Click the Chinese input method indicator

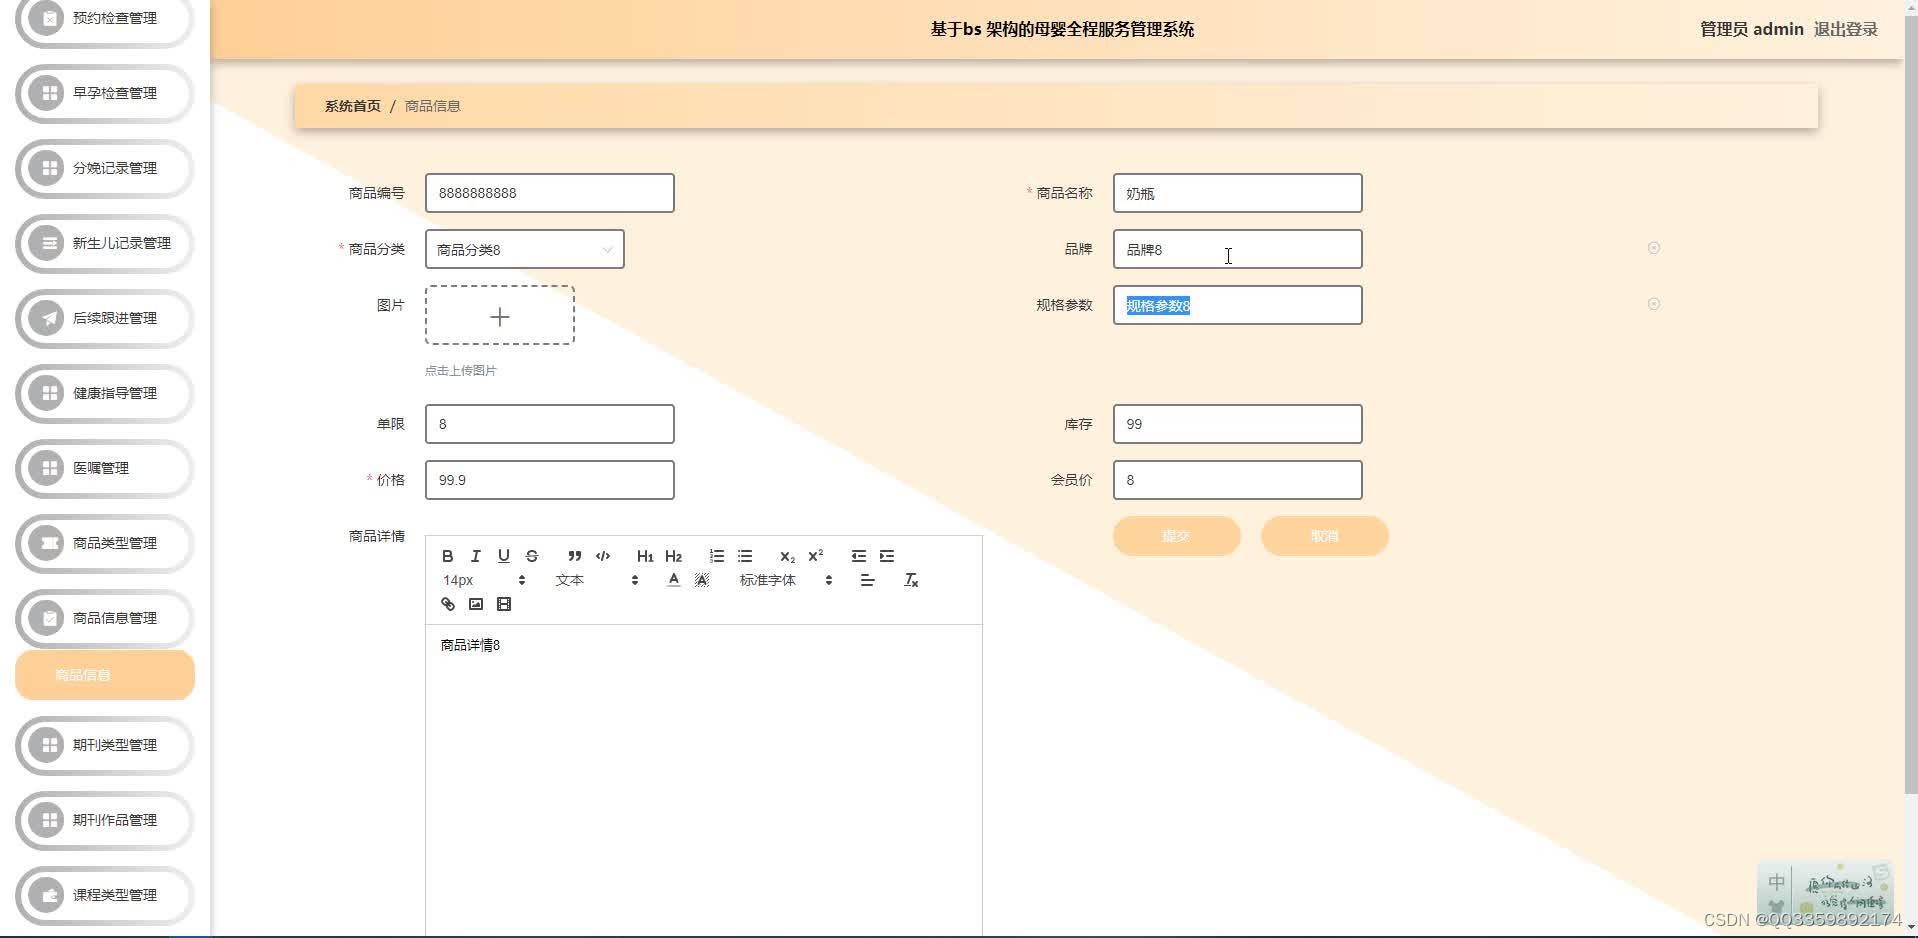(x=1776, y=882)
